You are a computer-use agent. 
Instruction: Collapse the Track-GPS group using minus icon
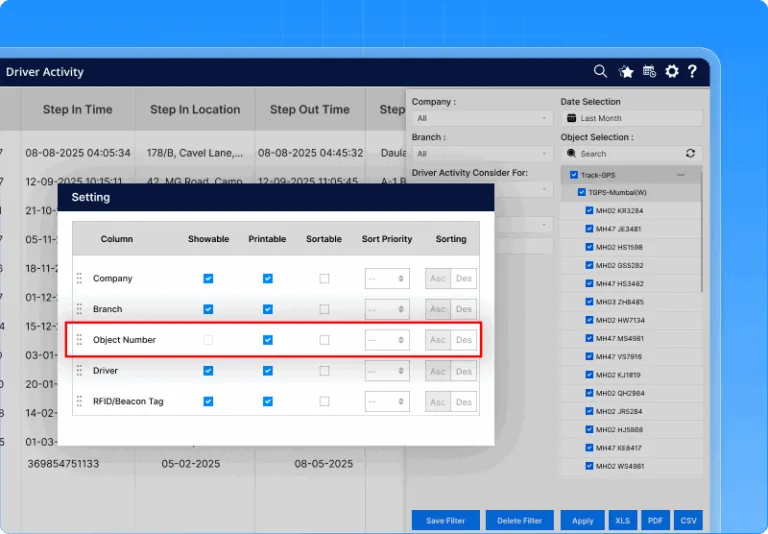681,175
